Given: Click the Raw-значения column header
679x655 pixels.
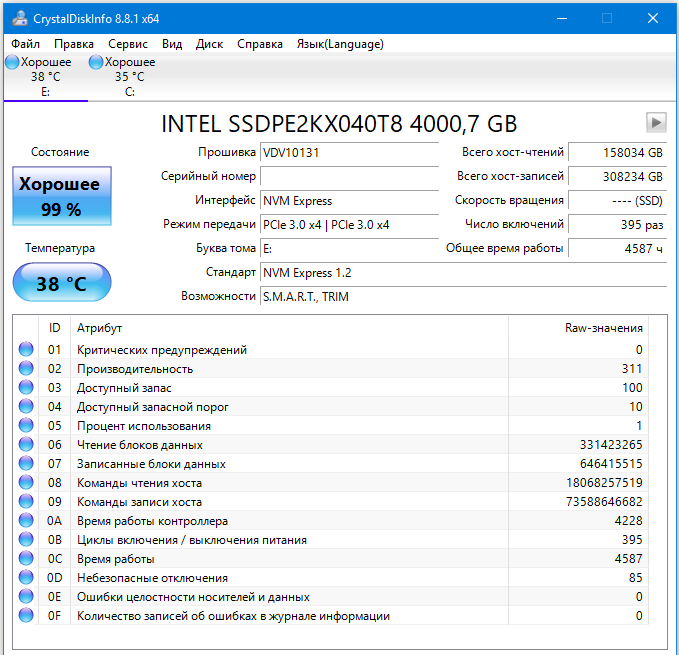Looking at the screenshot, I should (x=578, y=328).
